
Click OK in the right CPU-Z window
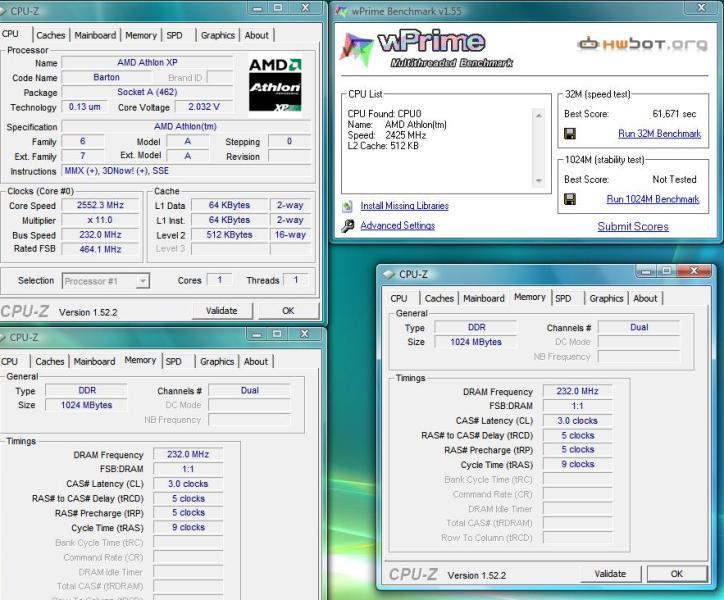[677, 574]
